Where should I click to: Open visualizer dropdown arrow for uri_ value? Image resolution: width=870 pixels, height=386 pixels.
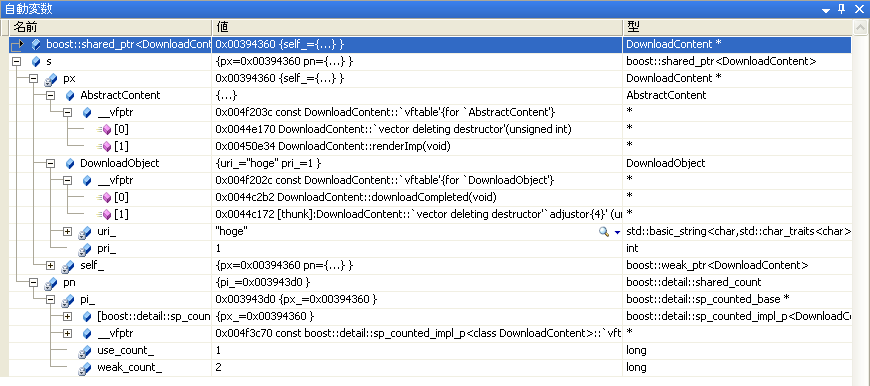pyautogui.click(x=617, y=232)
